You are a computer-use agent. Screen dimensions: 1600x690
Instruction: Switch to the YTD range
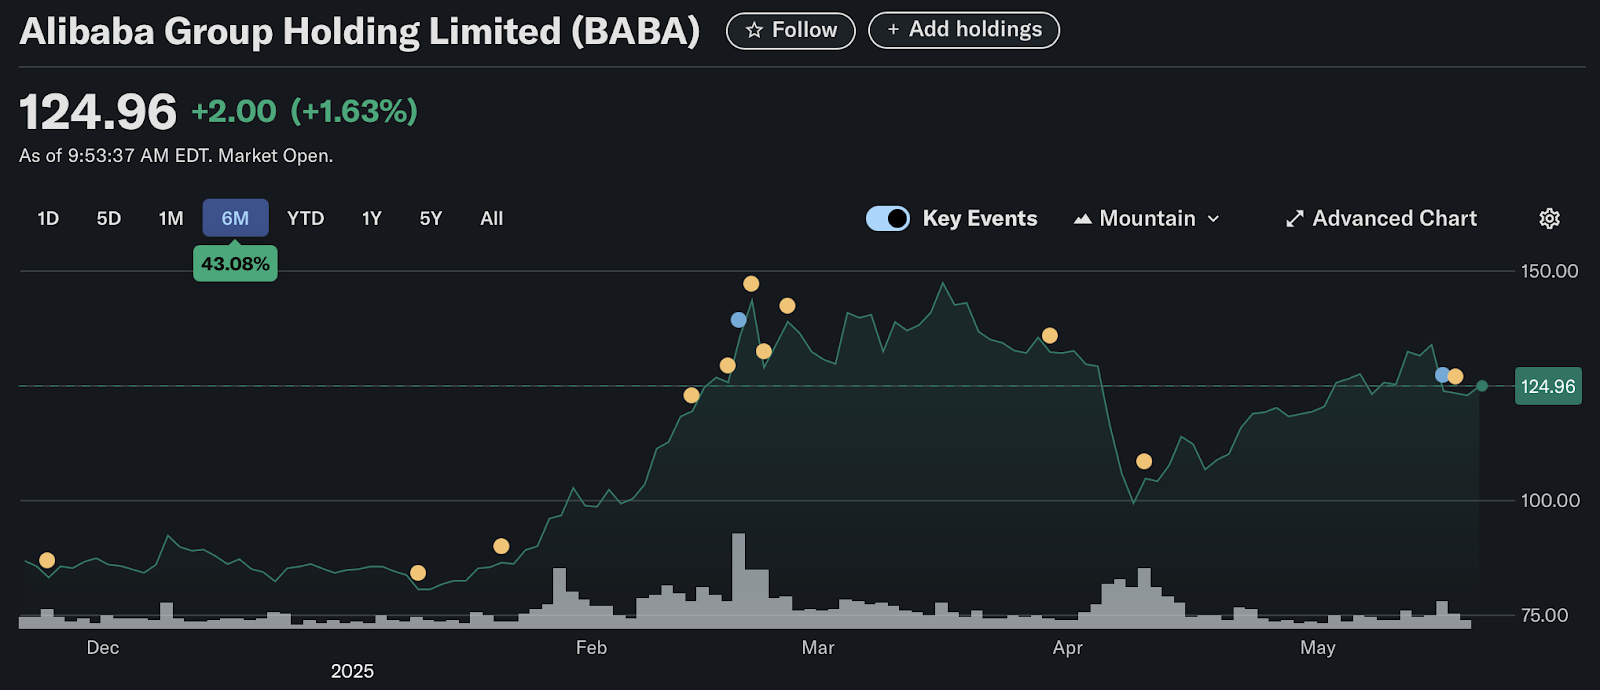(x=305, y=218)
